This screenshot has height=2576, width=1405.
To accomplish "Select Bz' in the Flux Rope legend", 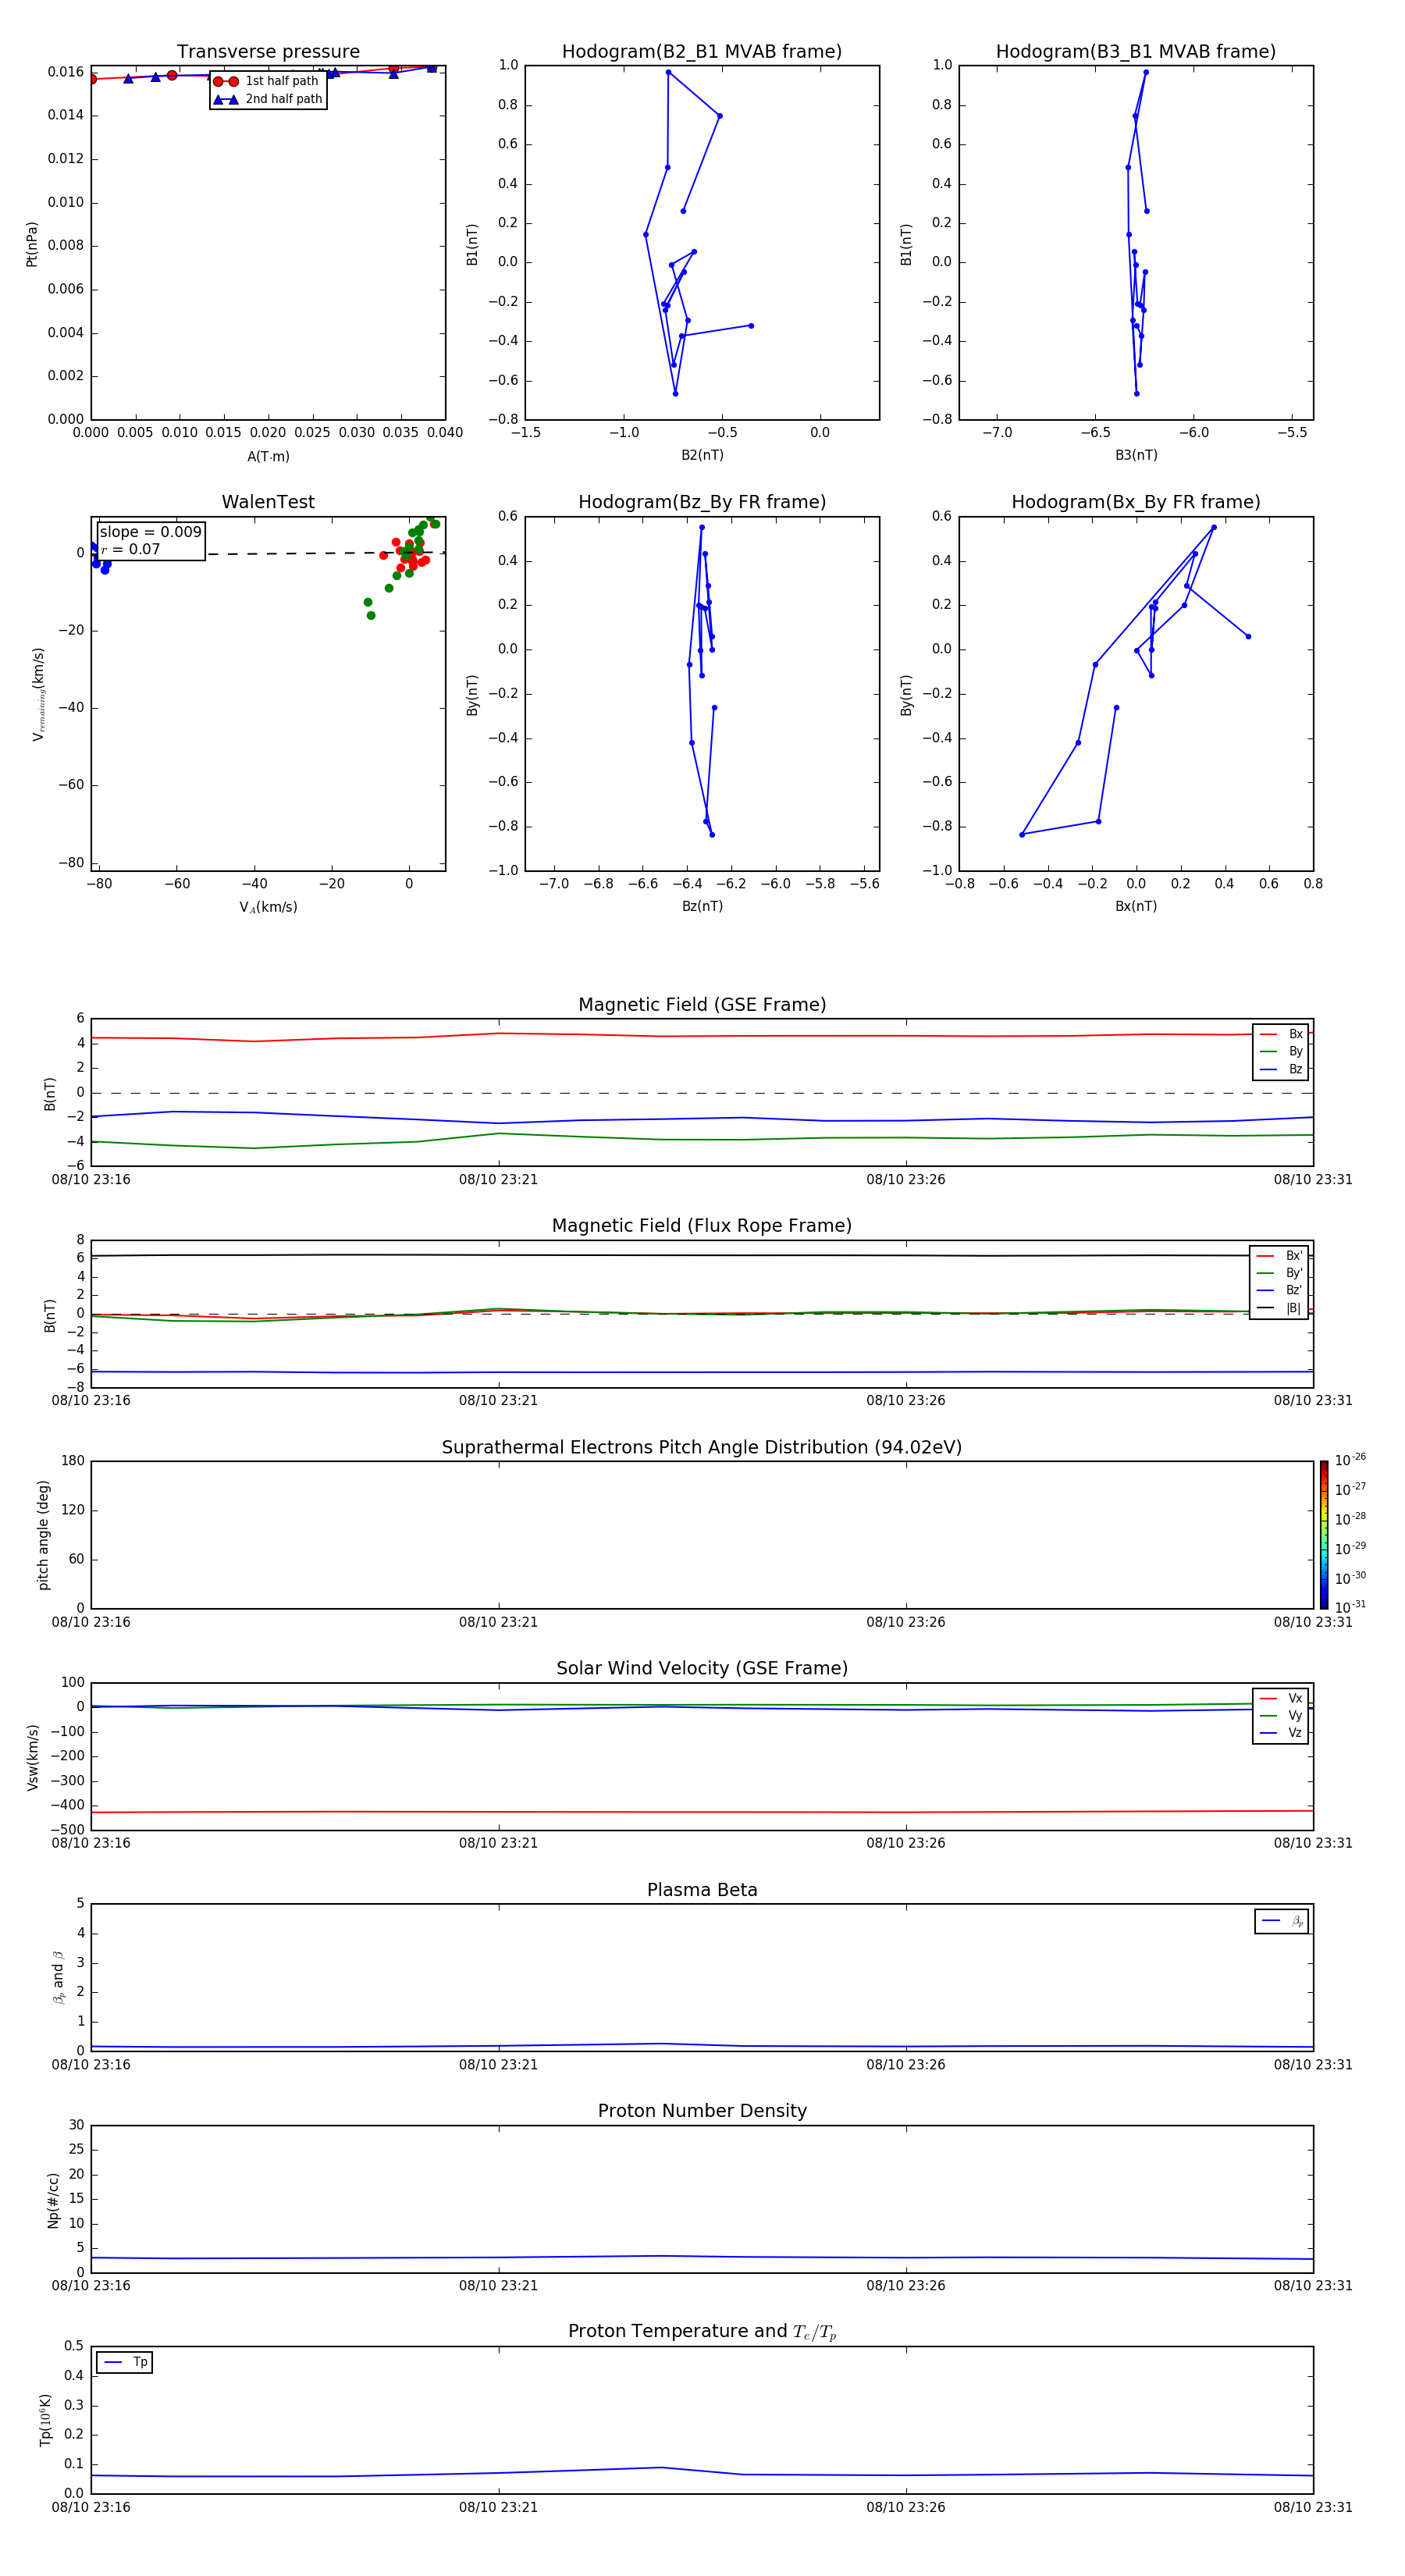I will click(x=1279, y=1290).
